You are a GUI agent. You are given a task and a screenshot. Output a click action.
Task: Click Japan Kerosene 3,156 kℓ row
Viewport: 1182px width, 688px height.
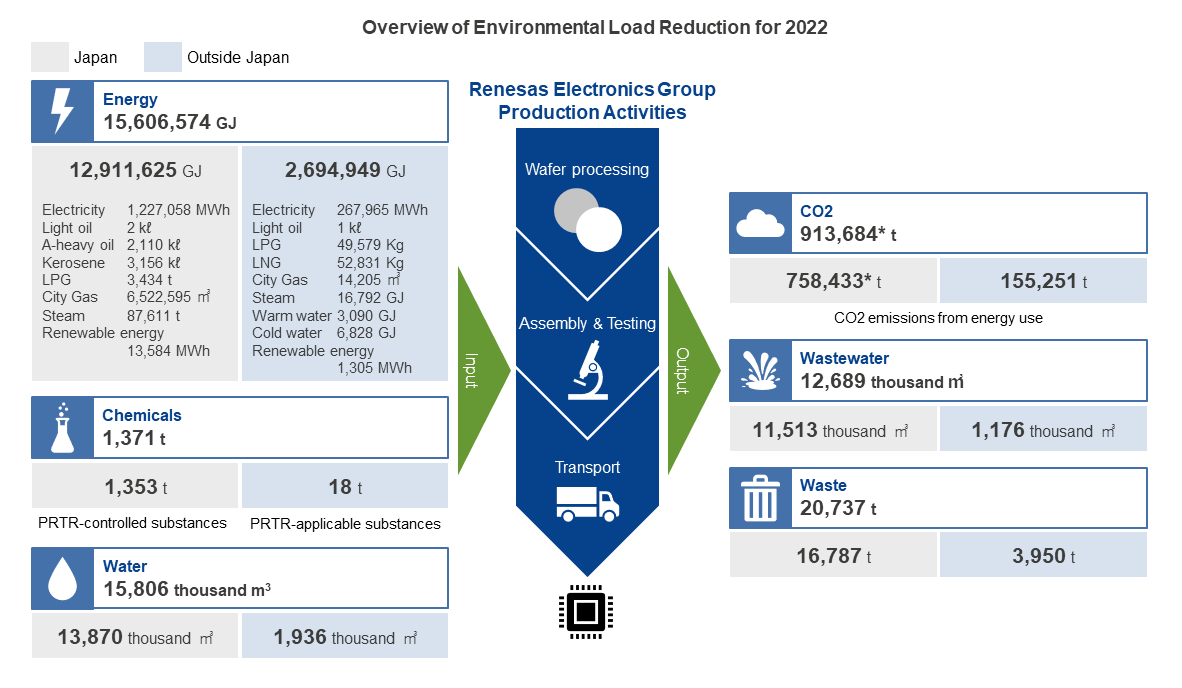pos(112,263)
